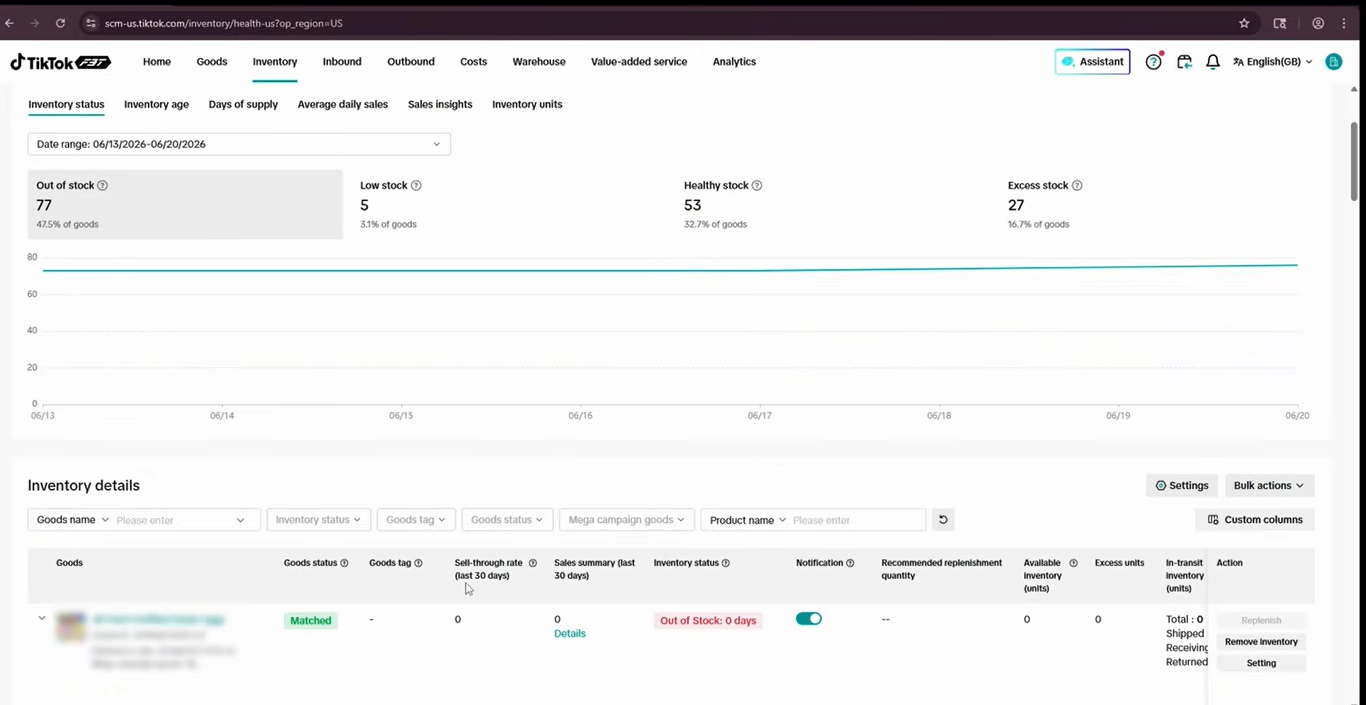Reload the page
This screenshot has height=705, width=1366.
(60, 23)
